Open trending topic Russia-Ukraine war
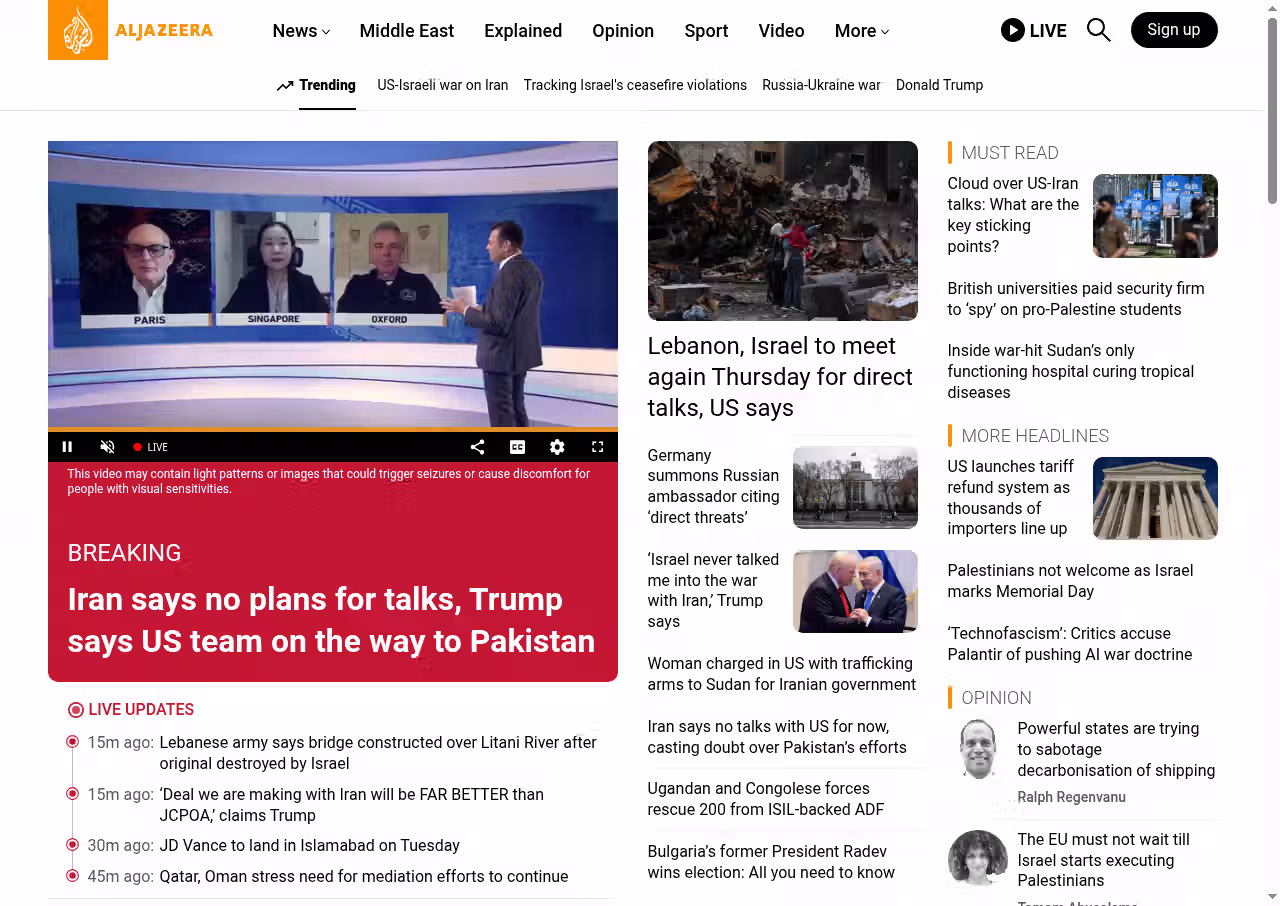The width and height of the screenshot is (1280, 906). (821, 85)
